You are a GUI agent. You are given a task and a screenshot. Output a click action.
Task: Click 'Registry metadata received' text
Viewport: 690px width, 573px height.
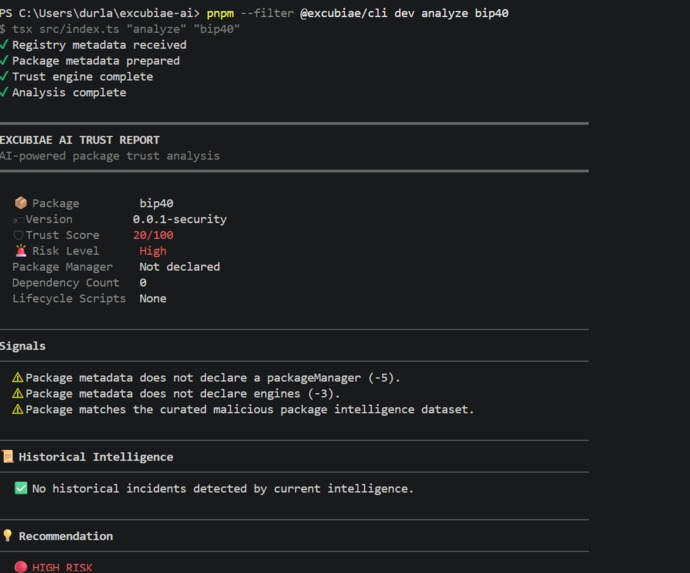99,45
